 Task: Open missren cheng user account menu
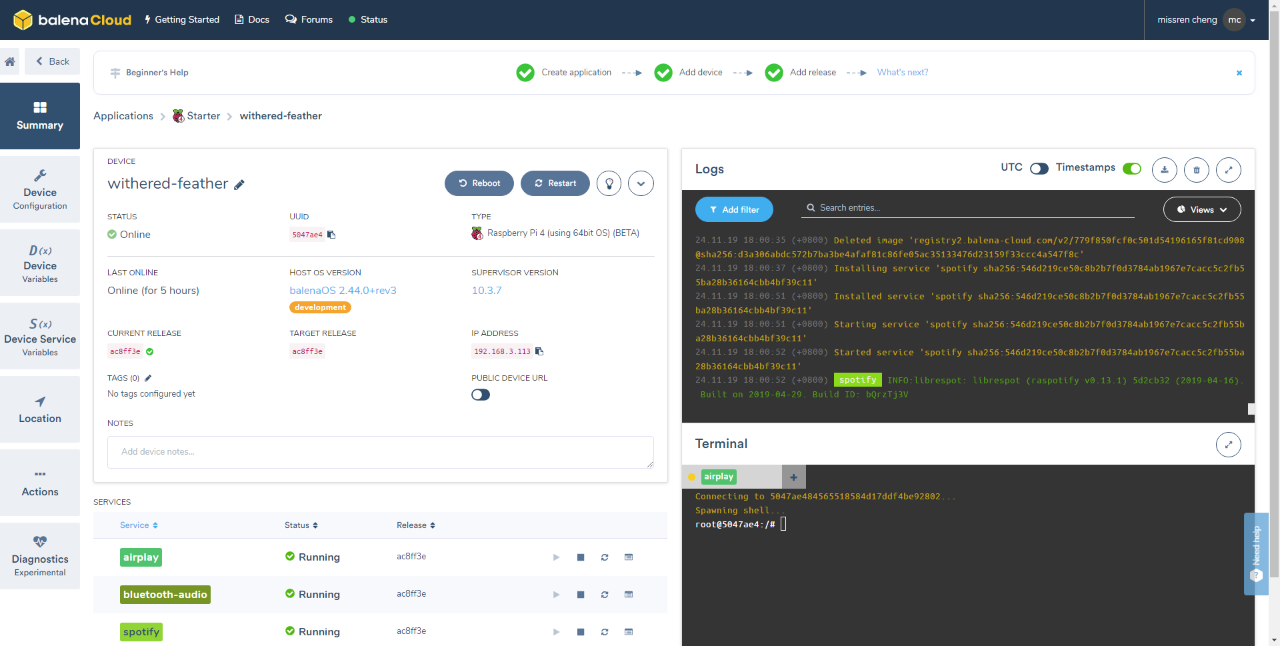(x=1206, y=20)
